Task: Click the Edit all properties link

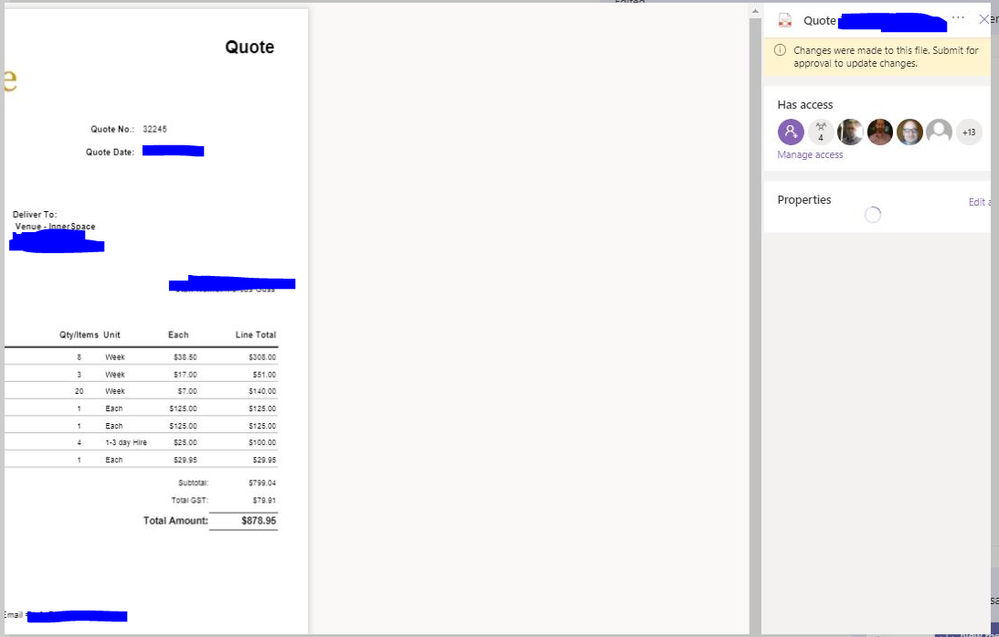Action: (x=979, y=202)
